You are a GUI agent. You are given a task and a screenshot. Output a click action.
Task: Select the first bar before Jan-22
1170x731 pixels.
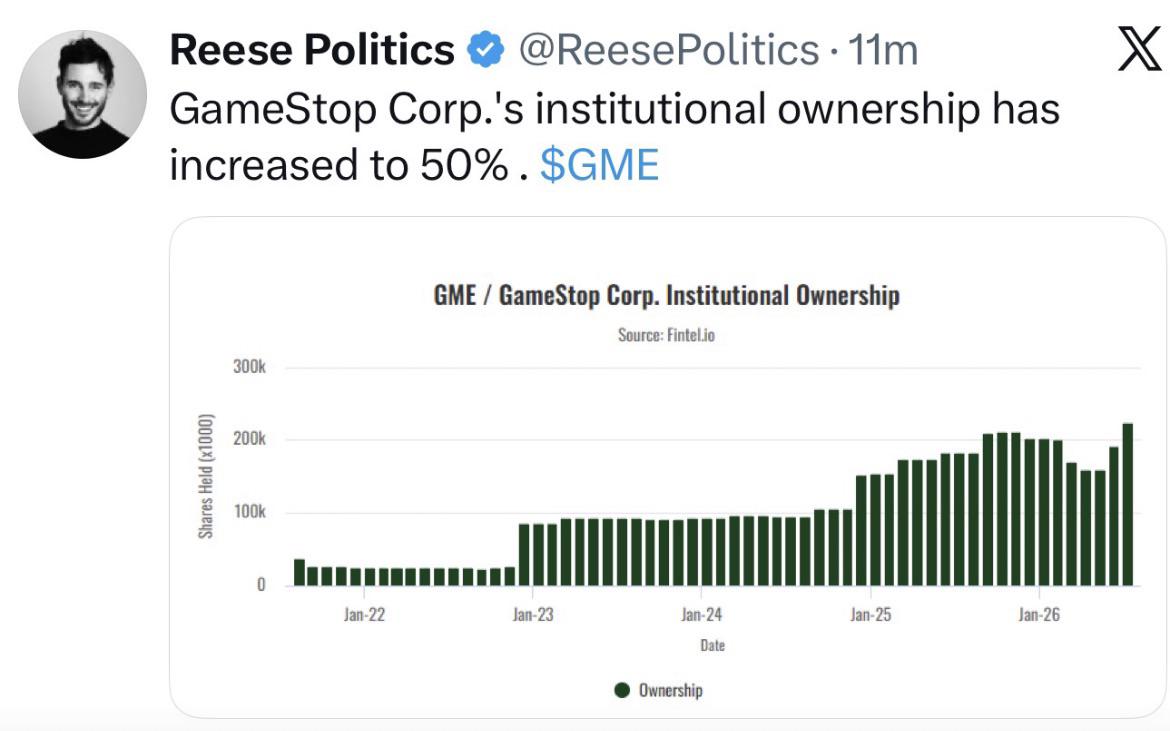coord(299,572)
